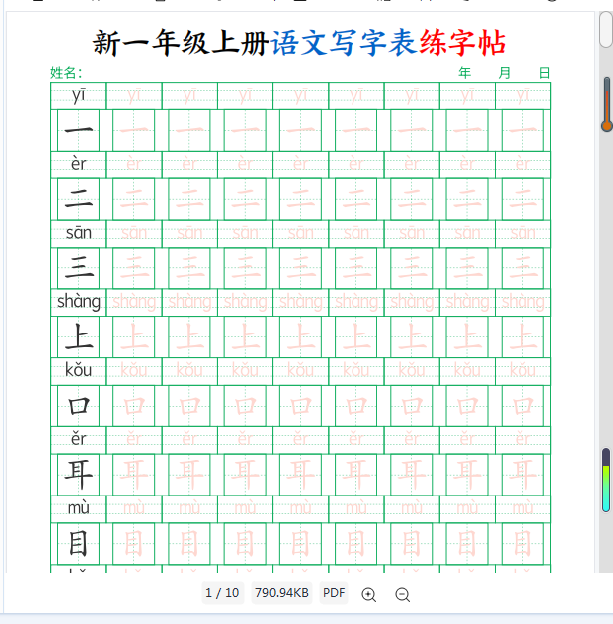Click the black pinyin mù cell

(78, 509)
